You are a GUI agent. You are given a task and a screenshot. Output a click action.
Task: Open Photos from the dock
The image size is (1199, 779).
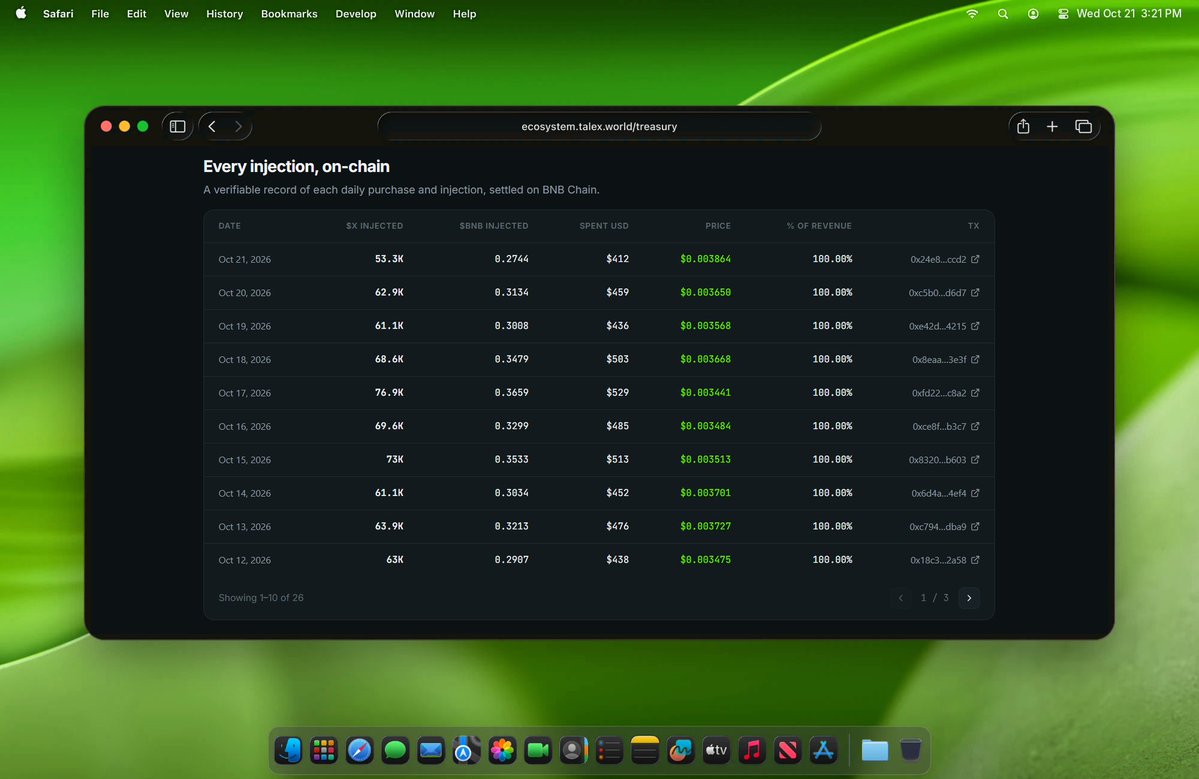point(502,750)
